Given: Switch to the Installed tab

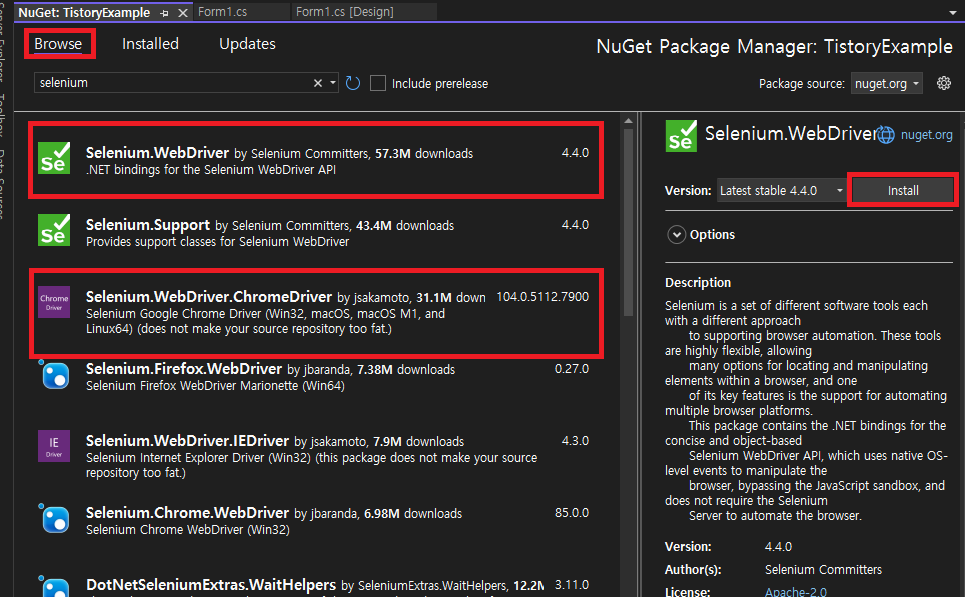Looking at the screenshot, I should pyautogui.click(x=150, y=44).
